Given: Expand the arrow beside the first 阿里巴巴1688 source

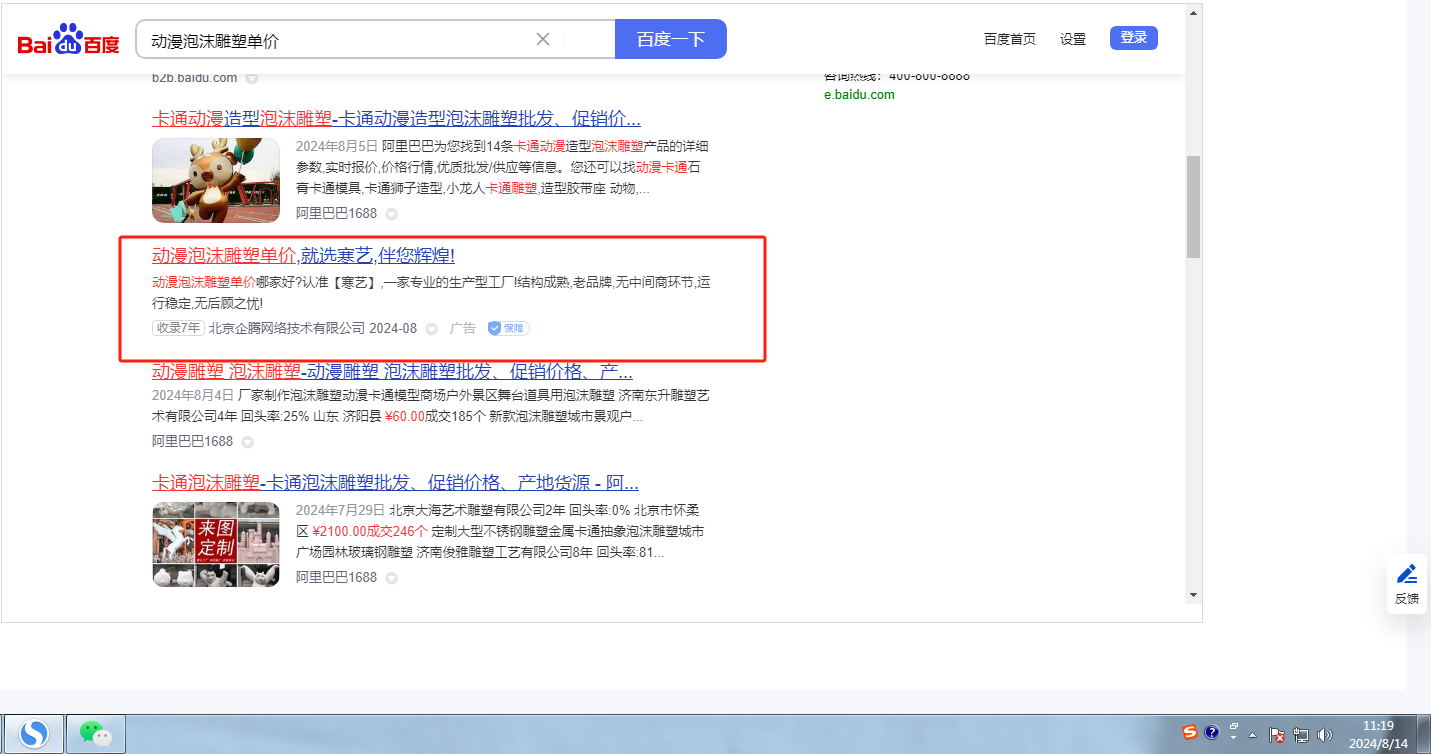Looking at the screenshot, I should pos(392,214).
